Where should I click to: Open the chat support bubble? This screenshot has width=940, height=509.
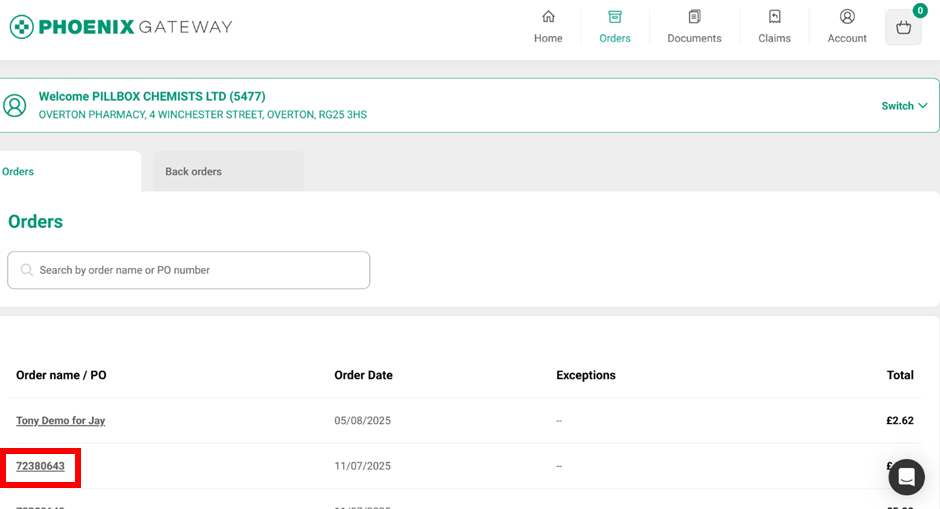tap(906, 477)
